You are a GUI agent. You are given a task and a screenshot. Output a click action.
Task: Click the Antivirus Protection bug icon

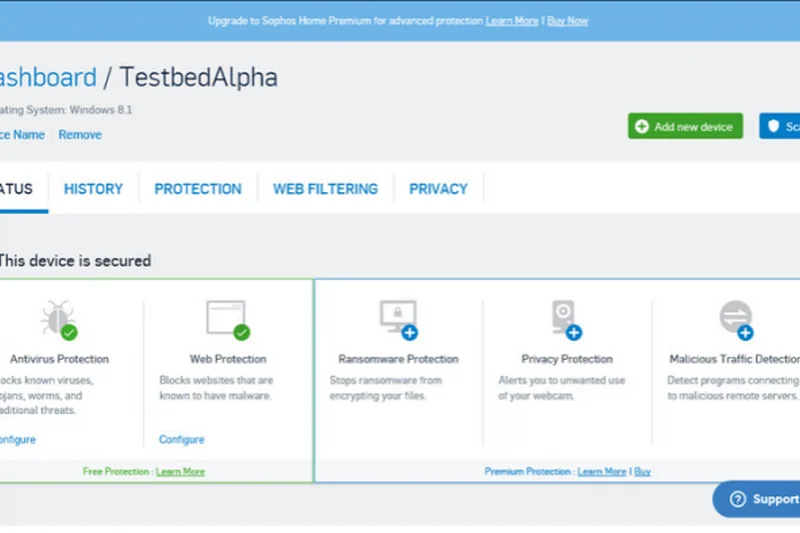(x=56, y=318)
